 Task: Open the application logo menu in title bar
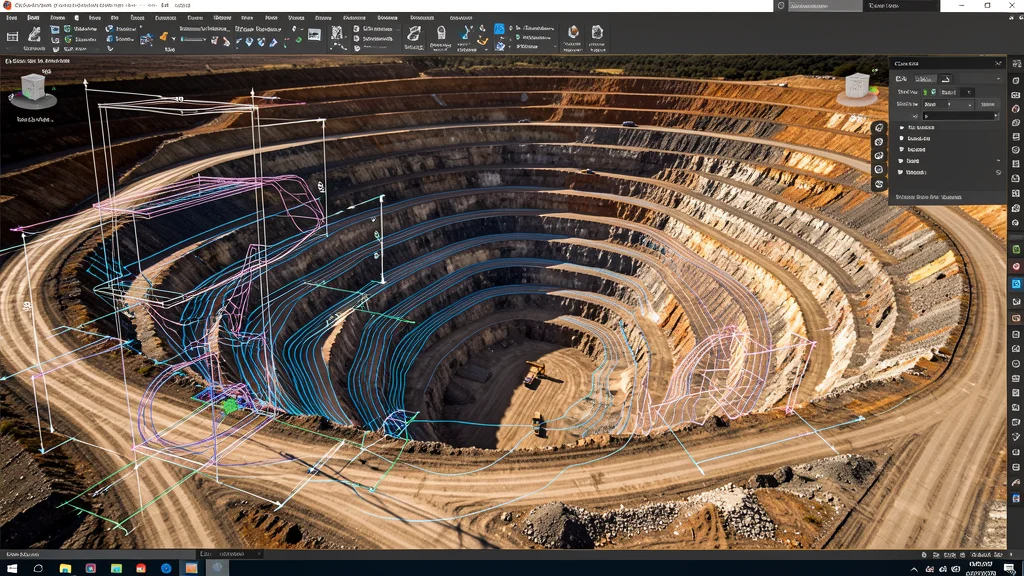coord(7,5)
